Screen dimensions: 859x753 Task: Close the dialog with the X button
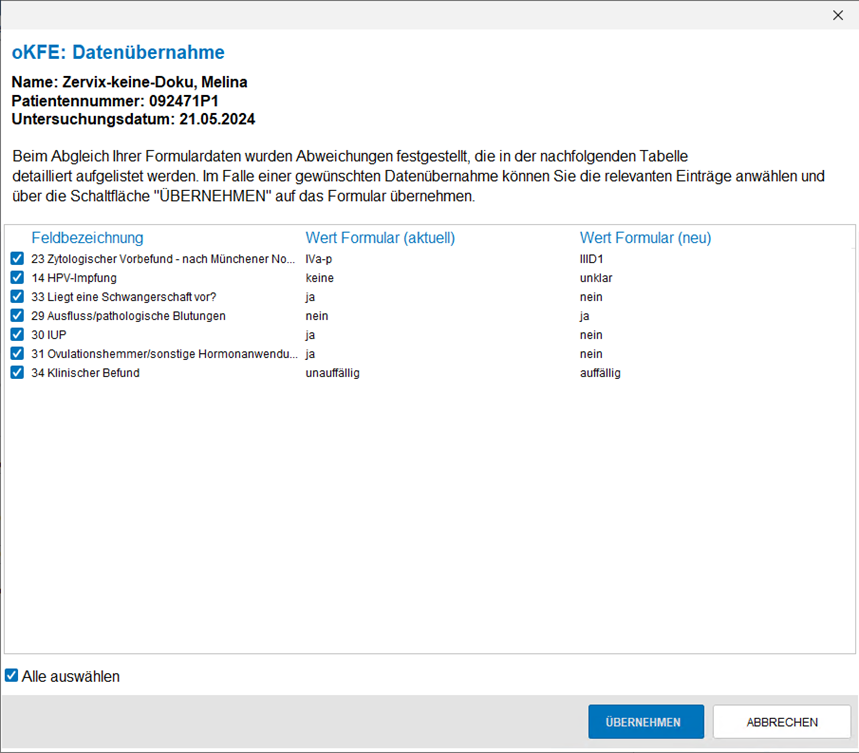click(x=838, y=15)
